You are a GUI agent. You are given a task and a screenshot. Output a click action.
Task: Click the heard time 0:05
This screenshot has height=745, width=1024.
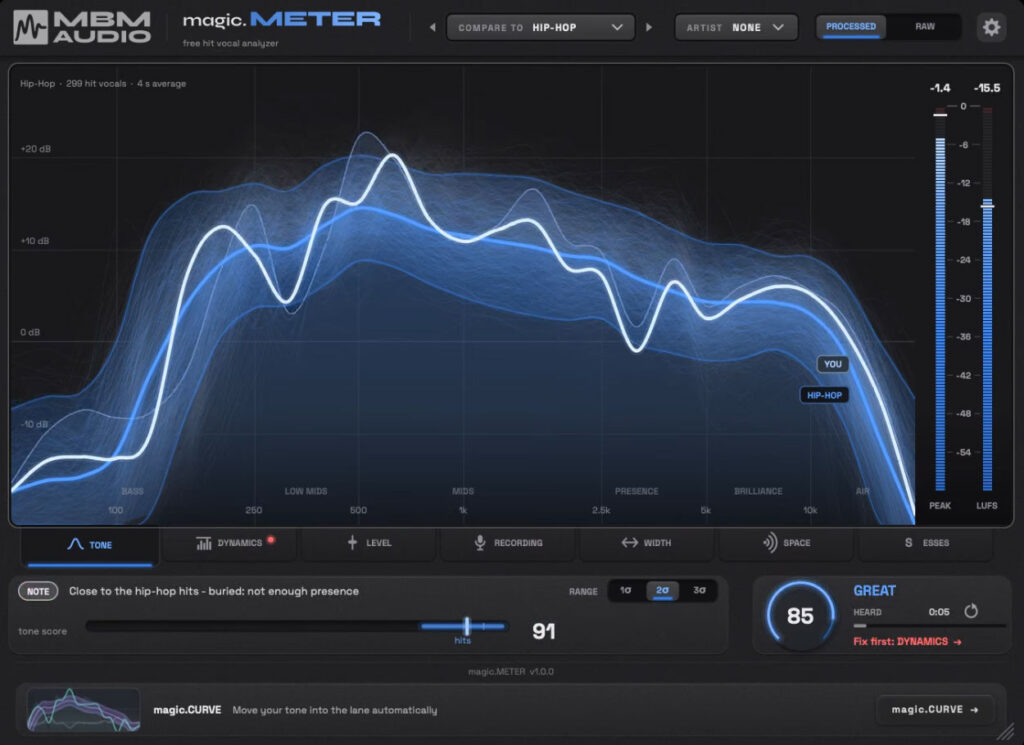click(938, 612)
